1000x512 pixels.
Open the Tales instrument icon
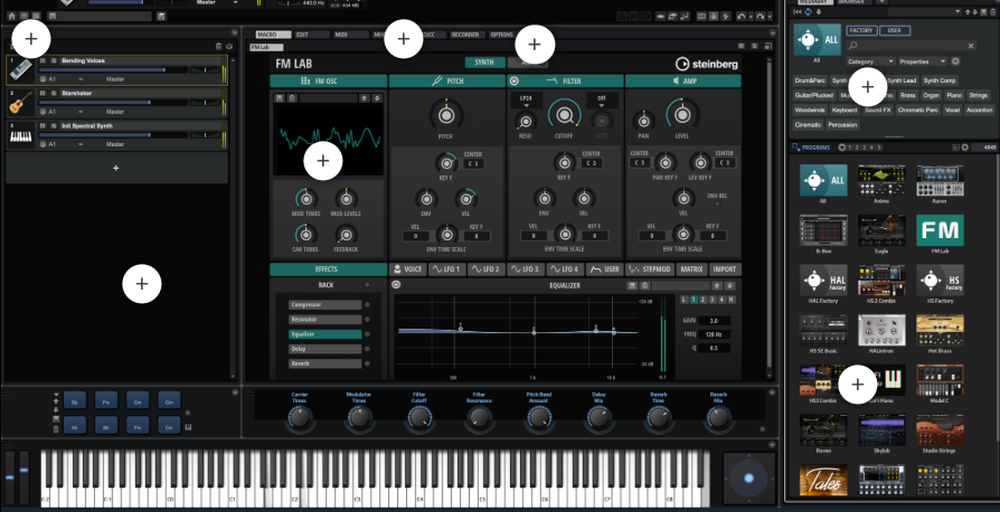[x=823, y=480]
